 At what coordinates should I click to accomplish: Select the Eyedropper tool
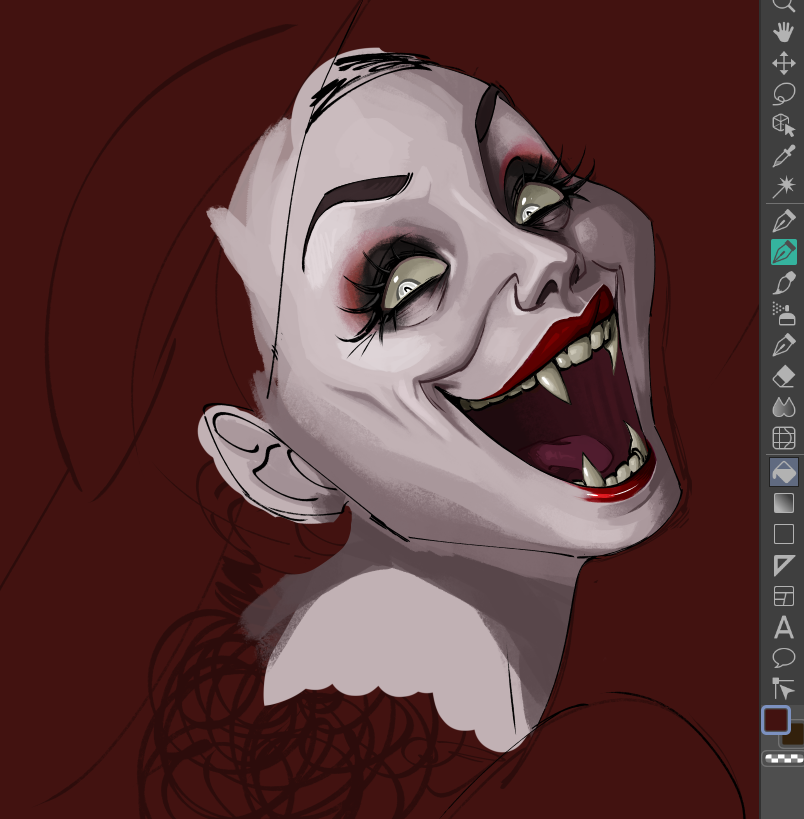click(784, 156)
